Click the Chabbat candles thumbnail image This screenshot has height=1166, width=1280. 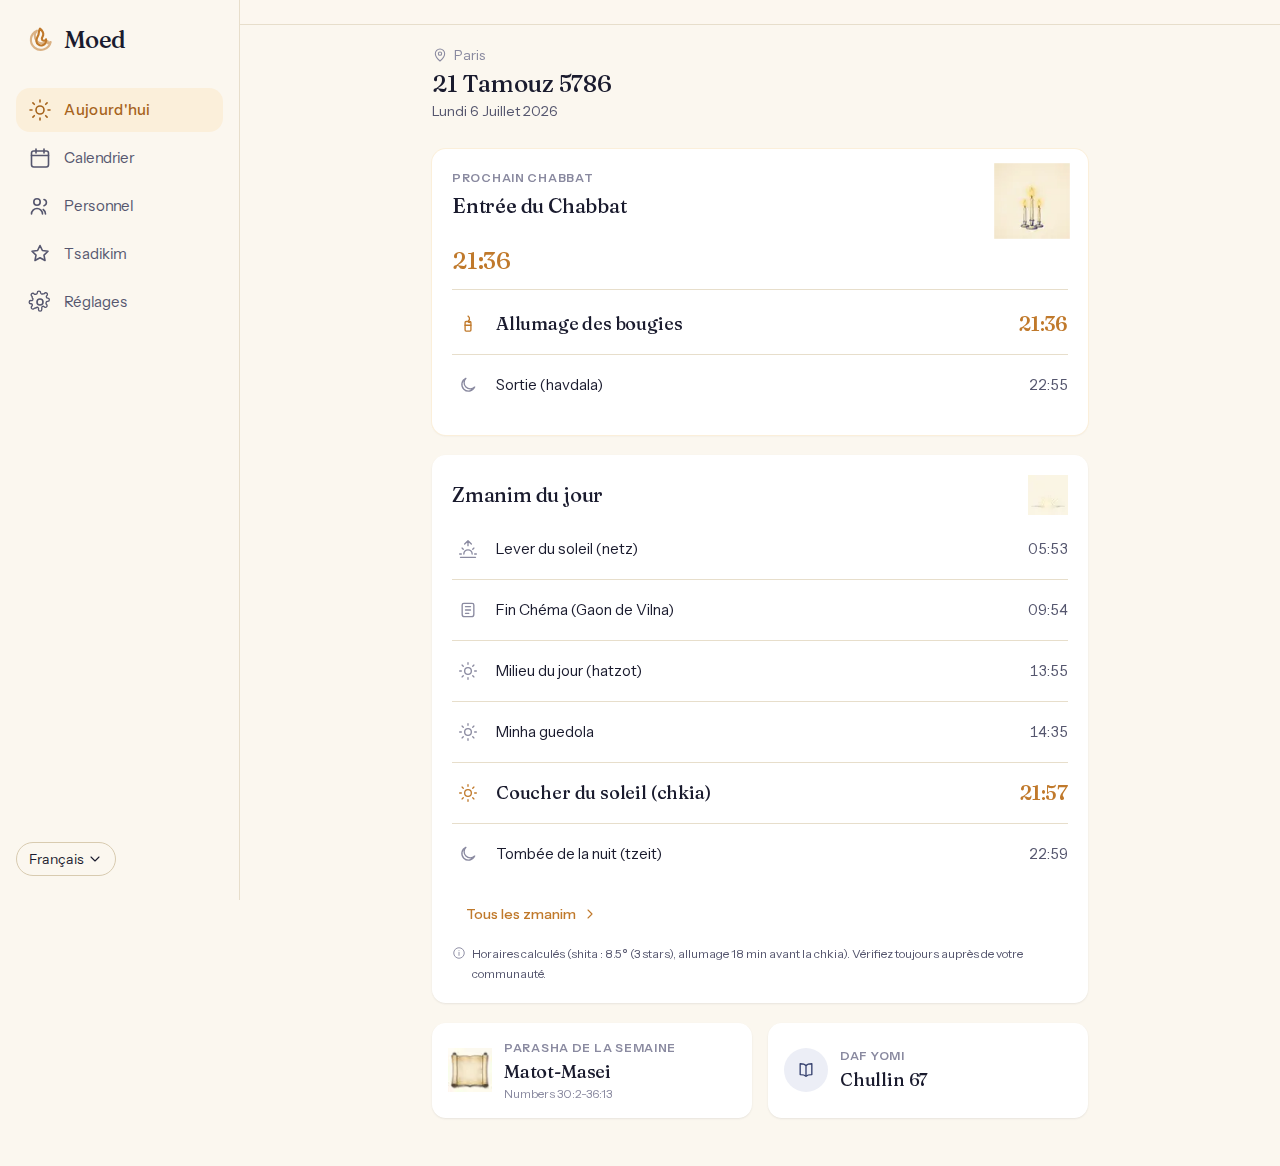click(x=1032, y=201)
